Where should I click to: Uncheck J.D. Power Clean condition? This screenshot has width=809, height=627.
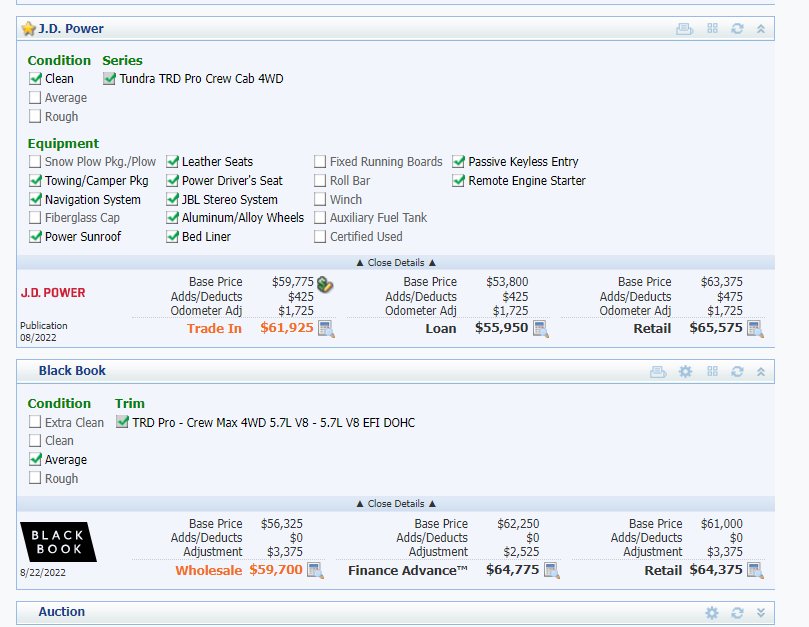pyautogui.click(x=35, y=78)
